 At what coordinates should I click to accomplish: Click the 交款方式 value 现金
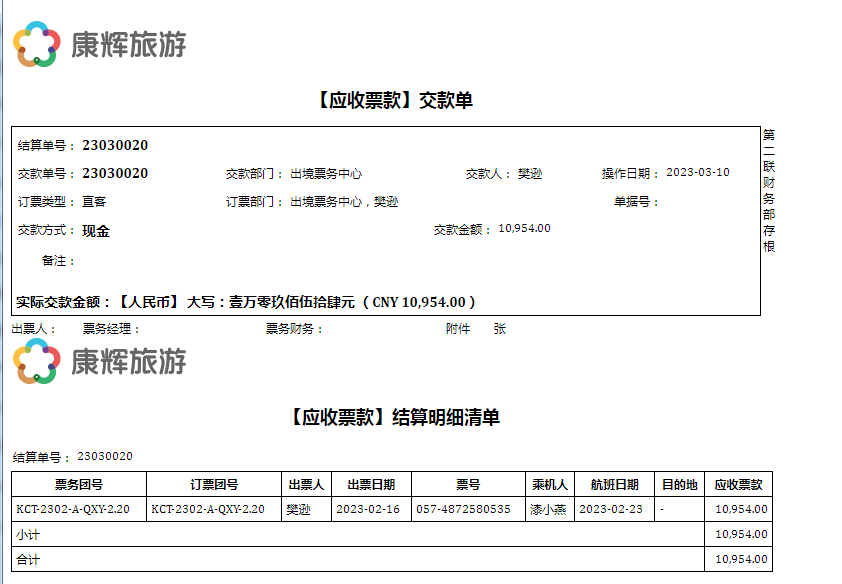(96, 230)
